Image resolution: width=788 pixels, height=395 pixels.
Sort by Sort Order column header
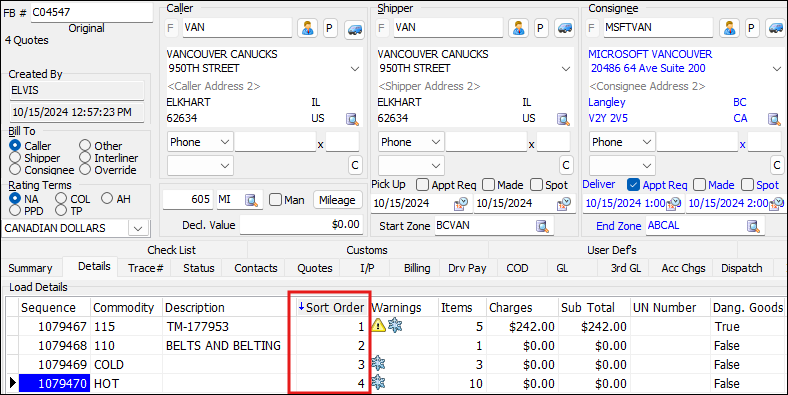331,307
